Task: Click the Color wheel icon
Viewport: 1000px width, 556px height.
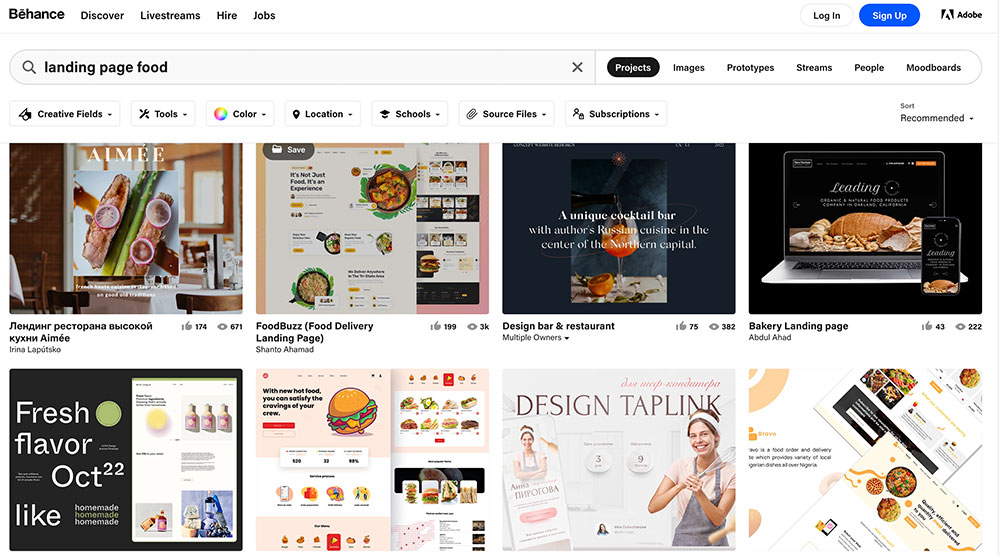Action: click(x=220, y=114)
